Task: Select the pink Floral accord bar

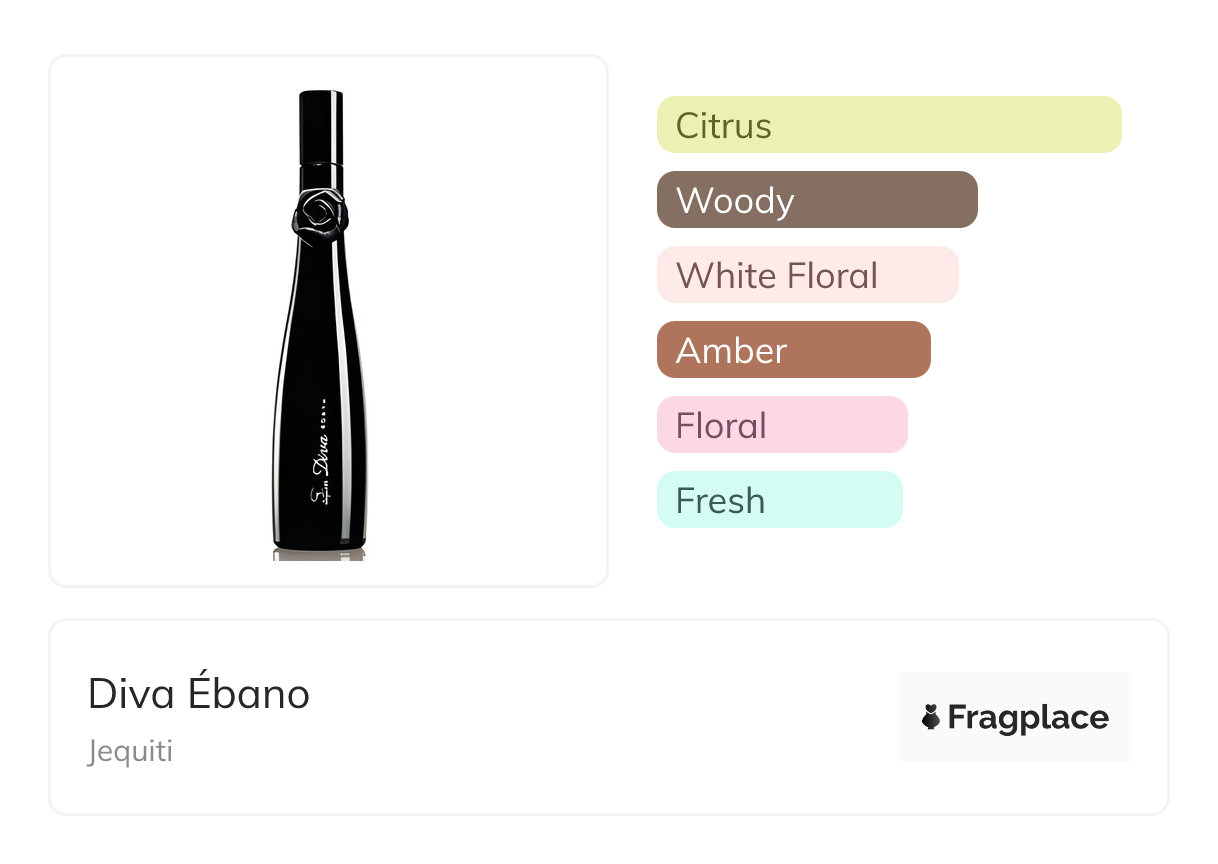Action: click(x=781, y=425)
